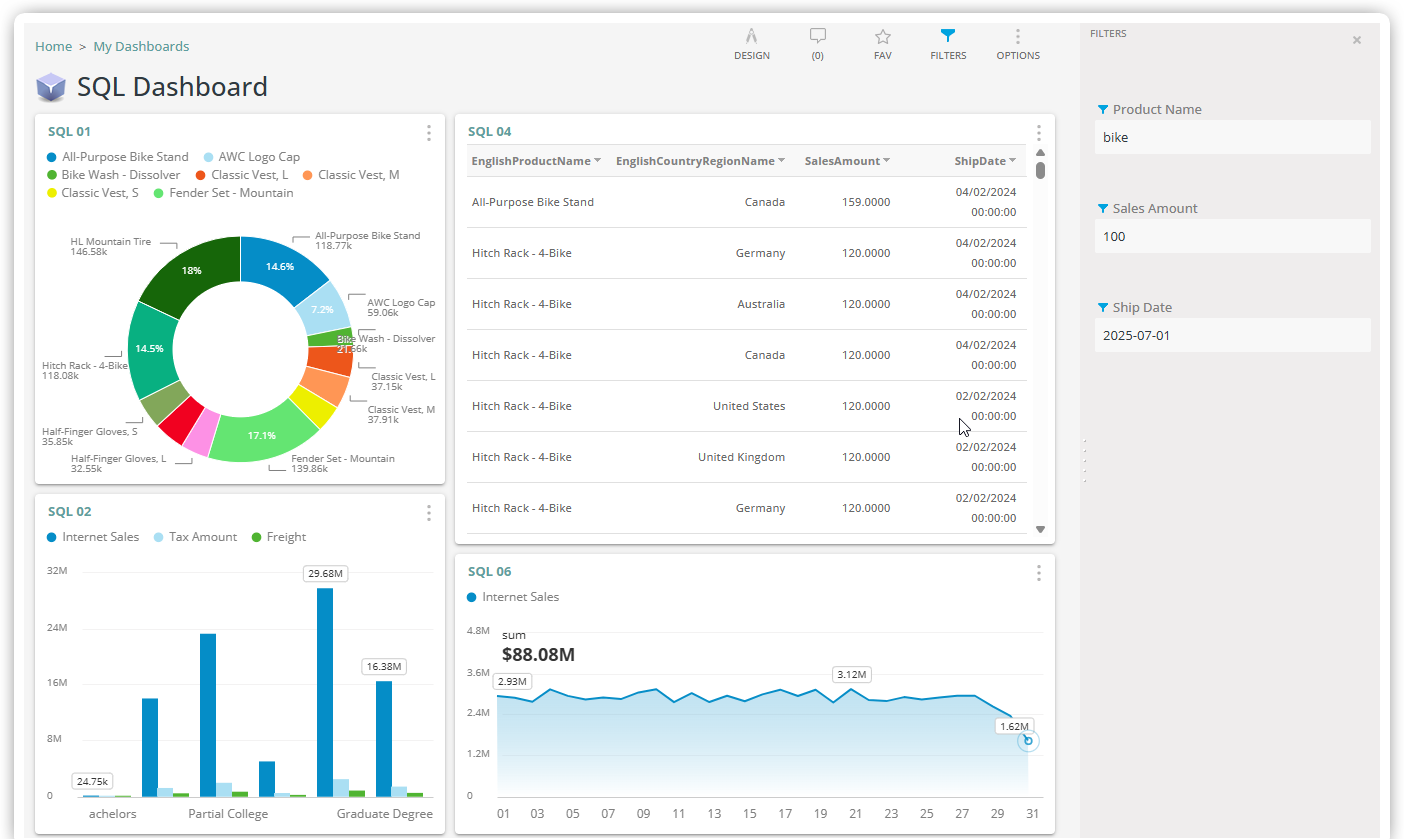The width and height of the screenshot is (1404, 839).
Task: Toggle the Tax Amount series in SQL 02 legend
Action: [x=195, y=537]
